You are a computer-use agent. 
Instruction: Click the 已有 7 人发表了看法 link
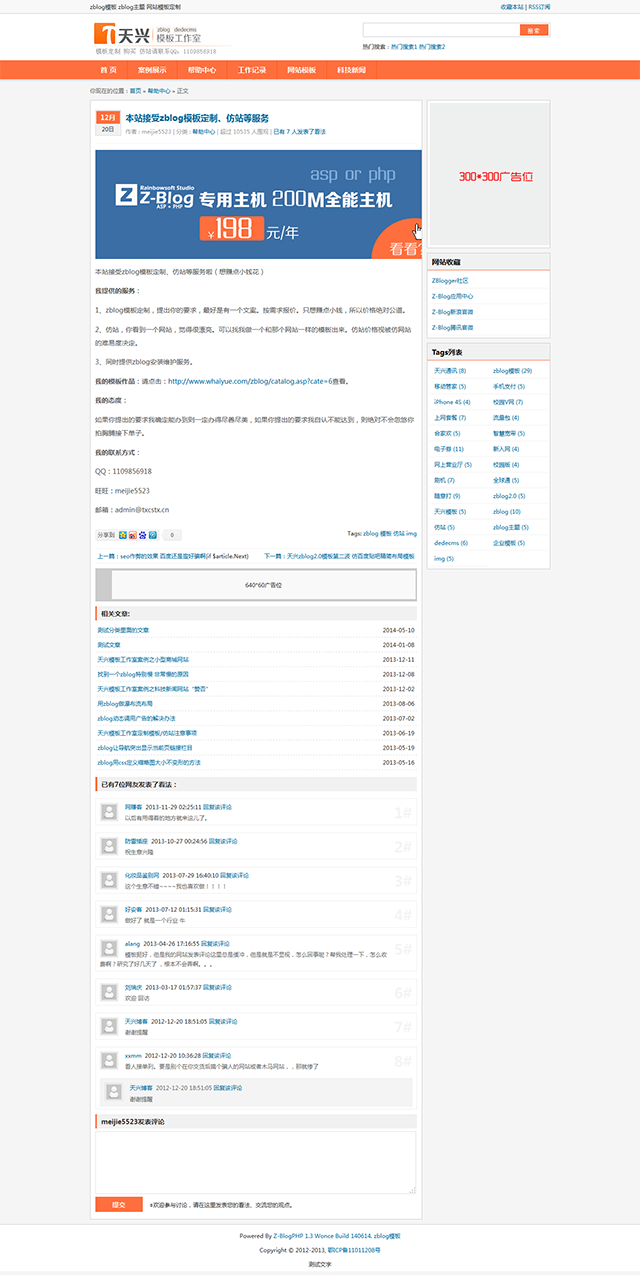click(299, 131)
